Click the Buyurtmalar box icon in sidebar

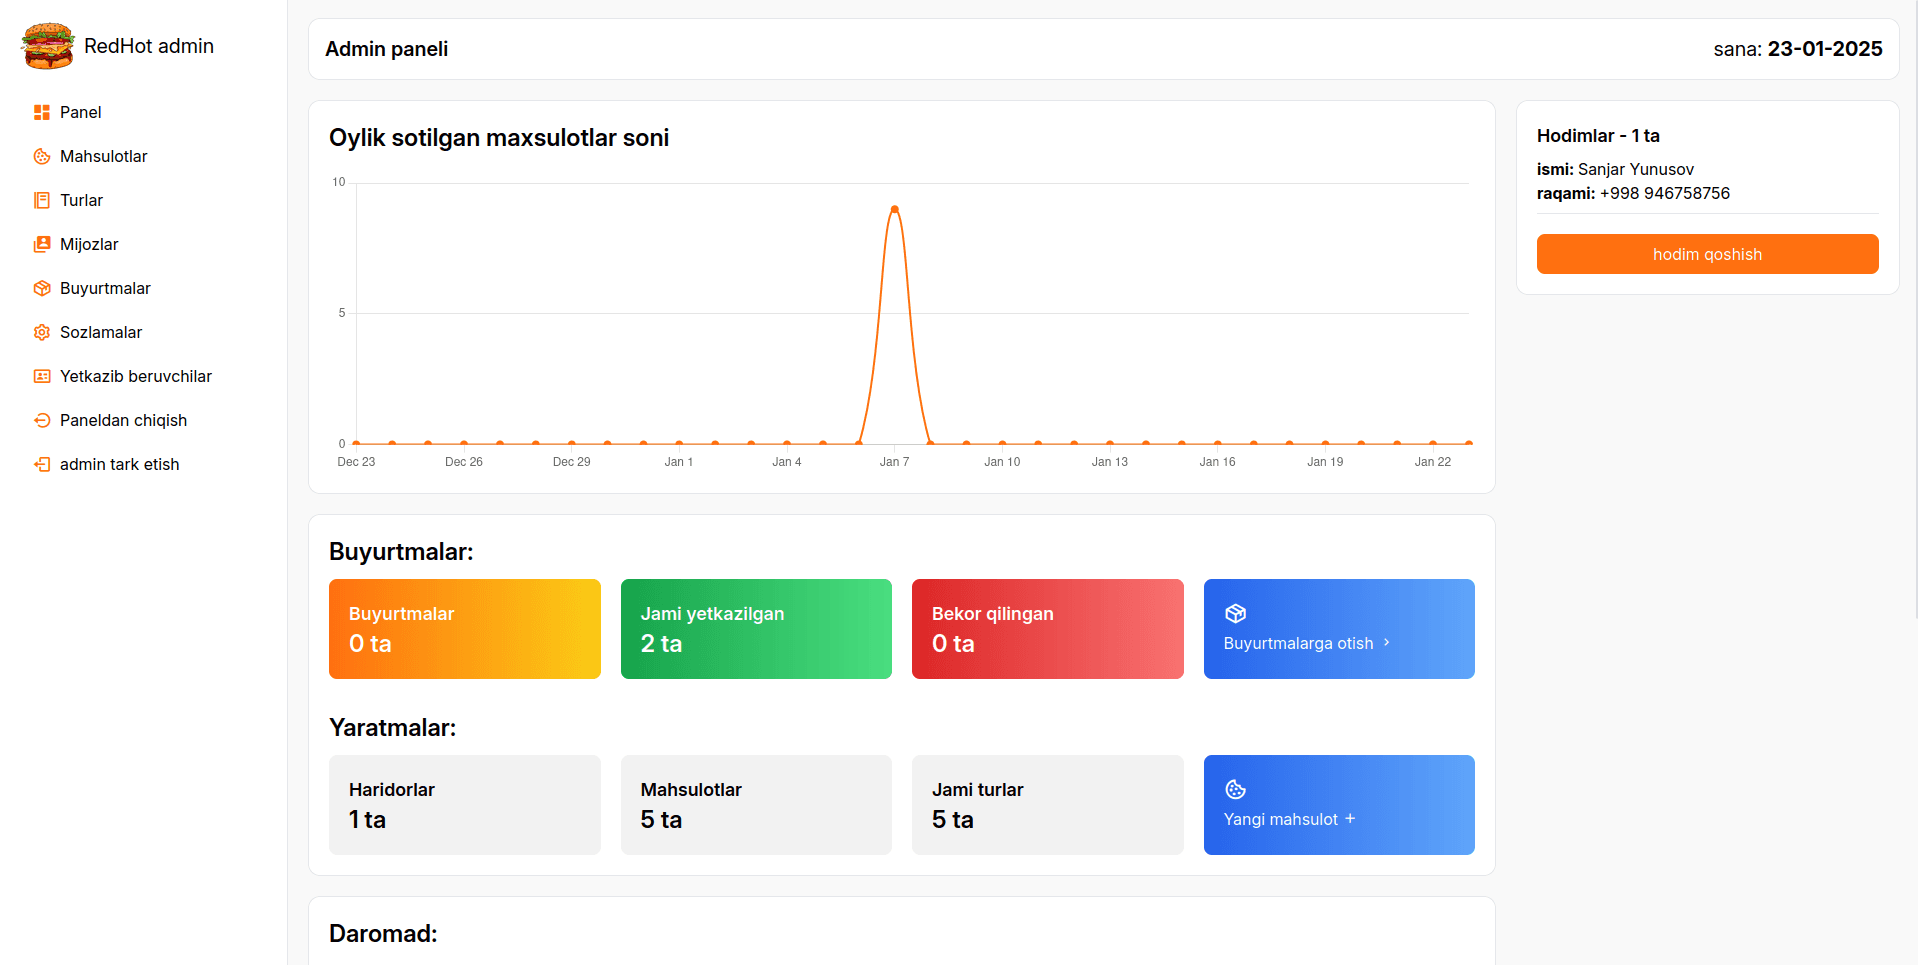point(42,289)
